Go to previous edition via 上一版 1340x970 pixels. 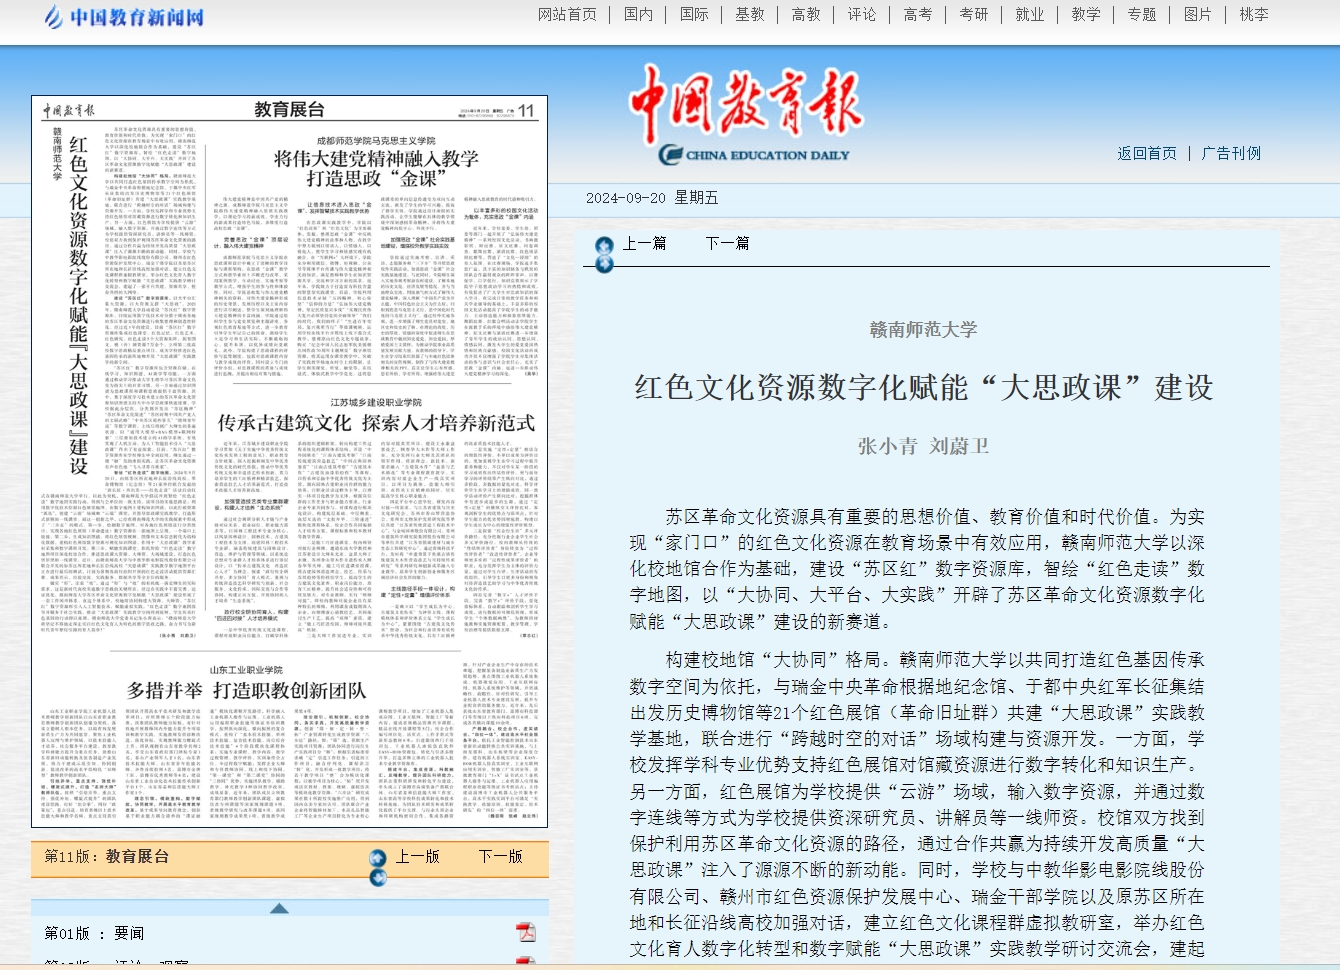pos(418,856)
